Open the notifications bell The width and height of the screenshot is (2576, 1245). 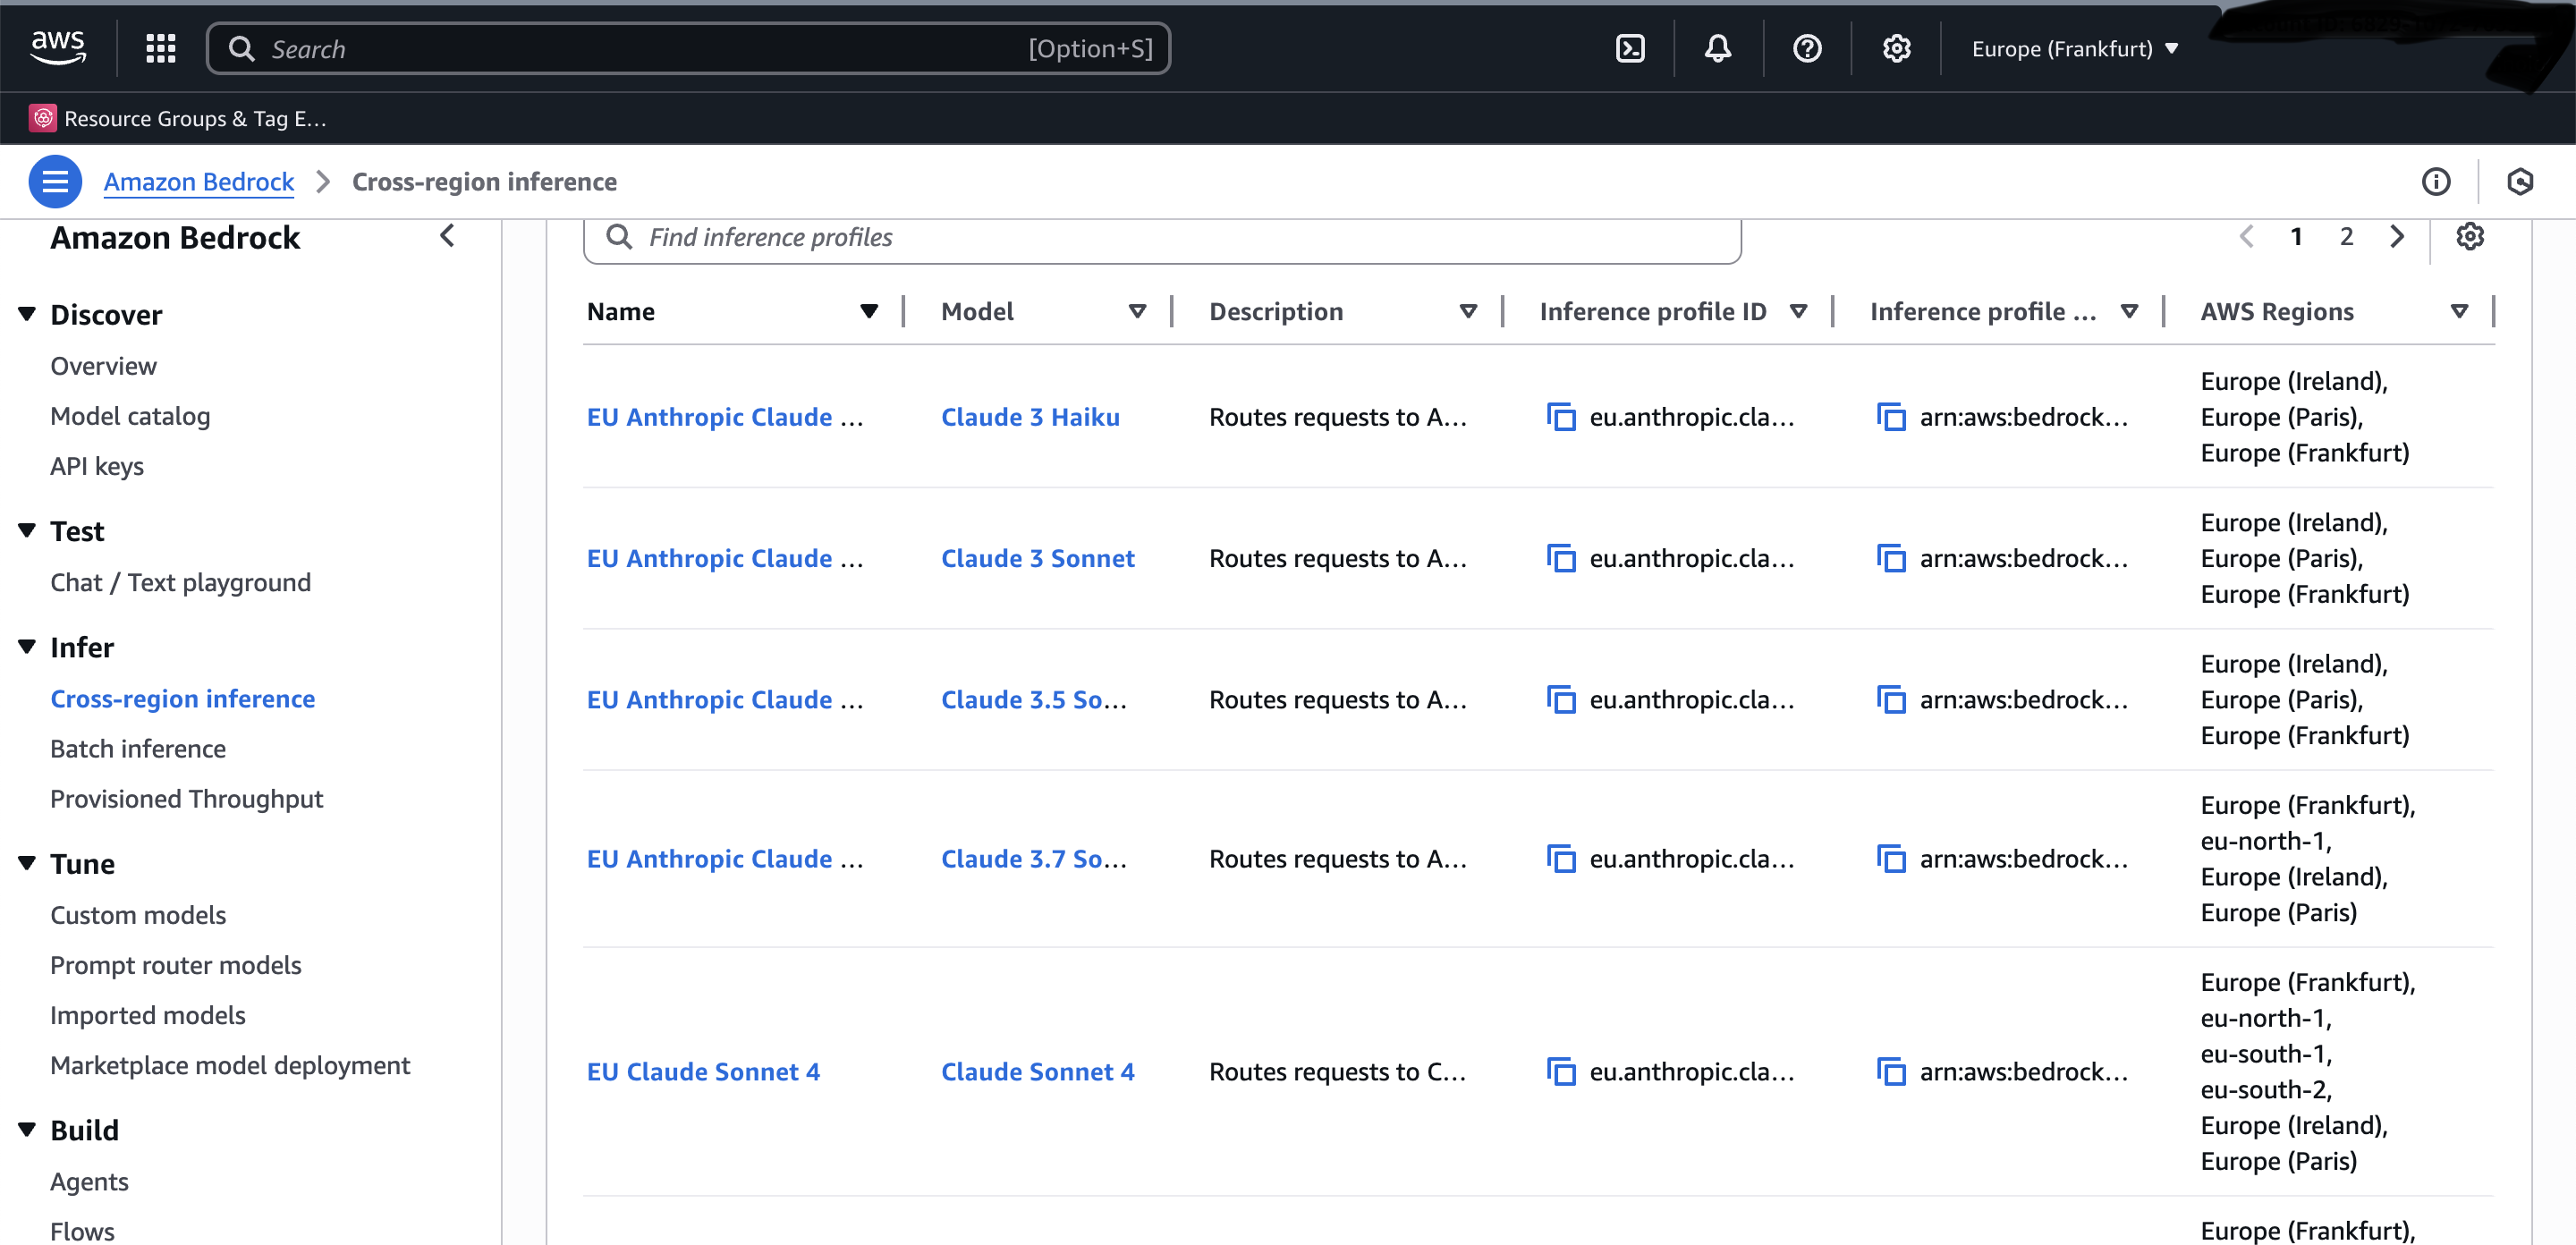tap(1718, 48)
